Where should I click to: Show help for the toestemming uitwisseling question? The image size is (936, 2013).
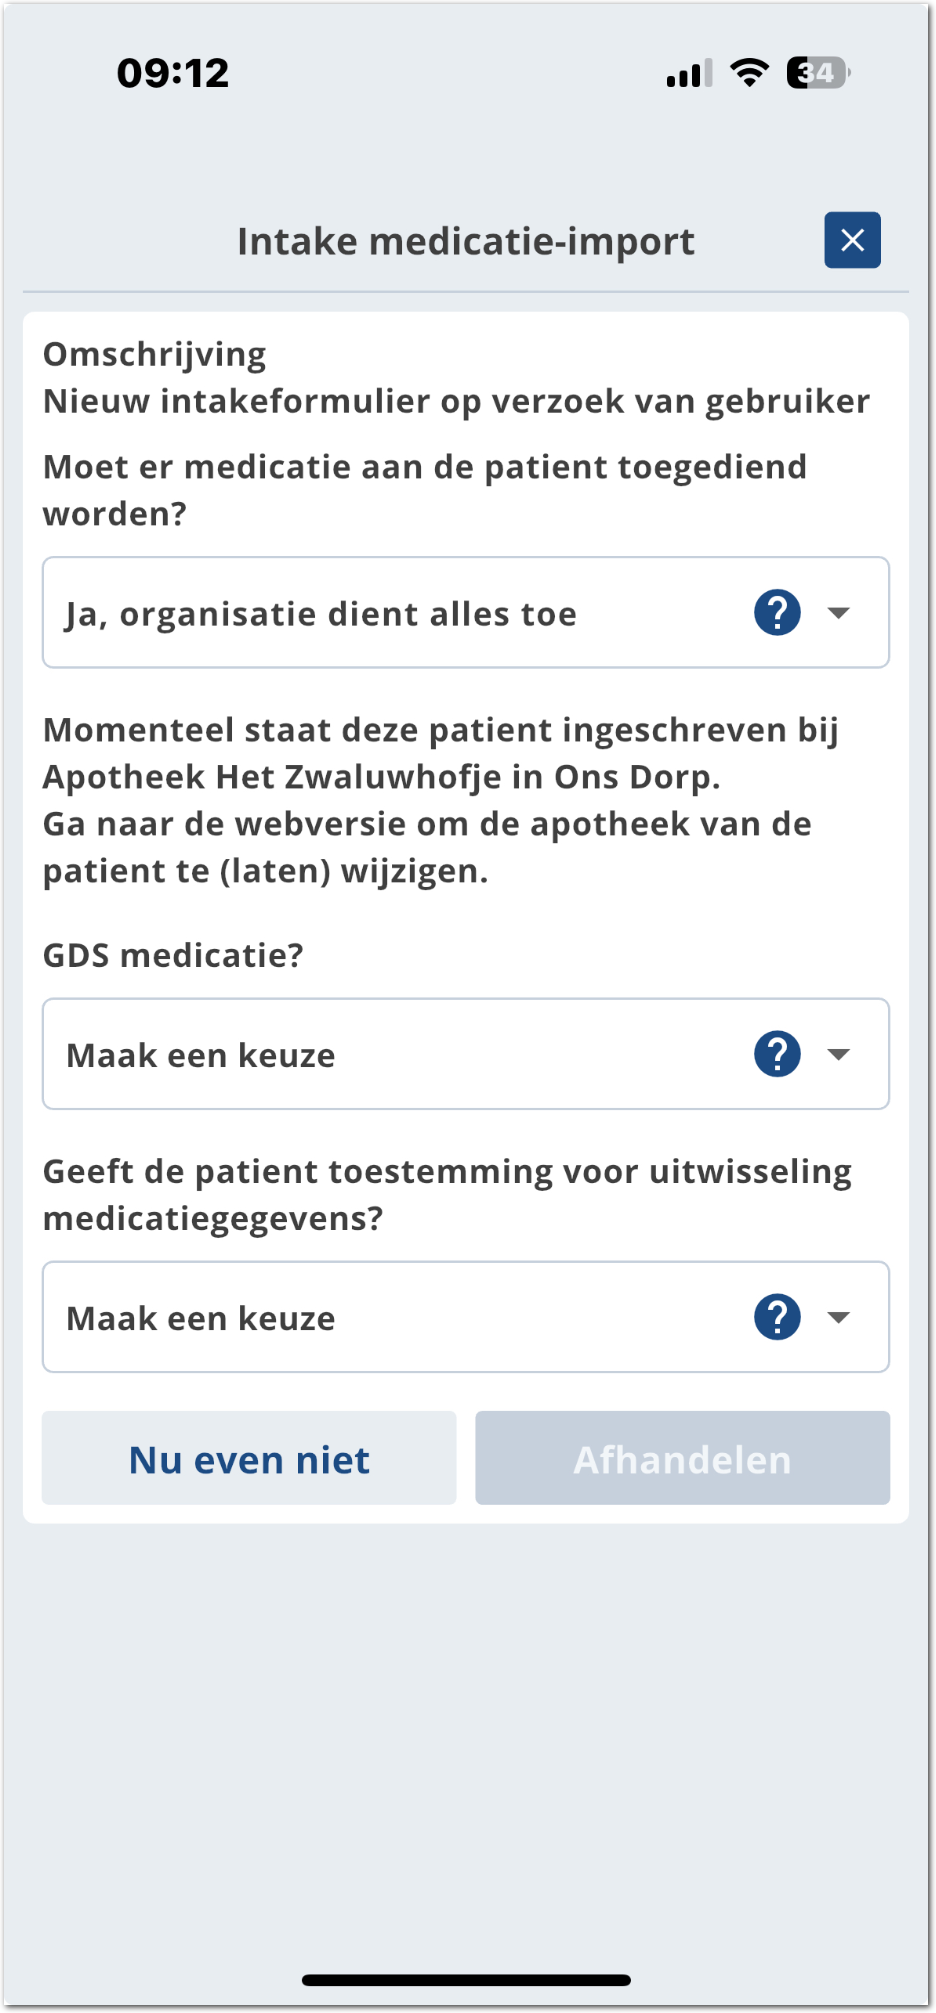click(777, 1317)
